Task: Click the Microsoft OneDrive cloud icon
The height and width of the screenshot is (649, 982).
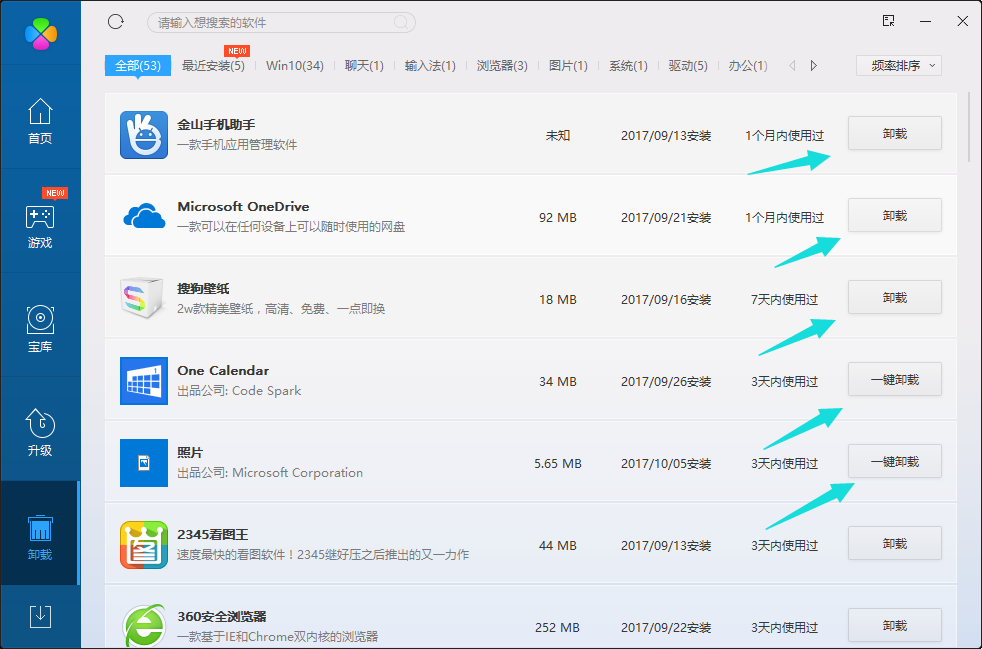Action: pyautogui.click(x=143, y=216)
